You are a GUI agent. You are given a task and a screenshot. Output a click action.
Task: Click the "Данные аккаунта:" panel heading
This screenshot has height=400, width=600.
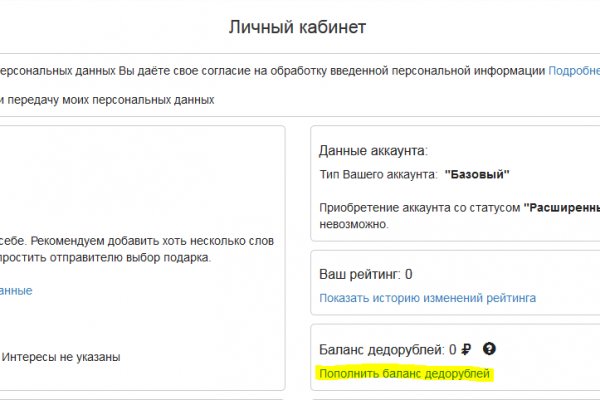(x=373, y=151)
